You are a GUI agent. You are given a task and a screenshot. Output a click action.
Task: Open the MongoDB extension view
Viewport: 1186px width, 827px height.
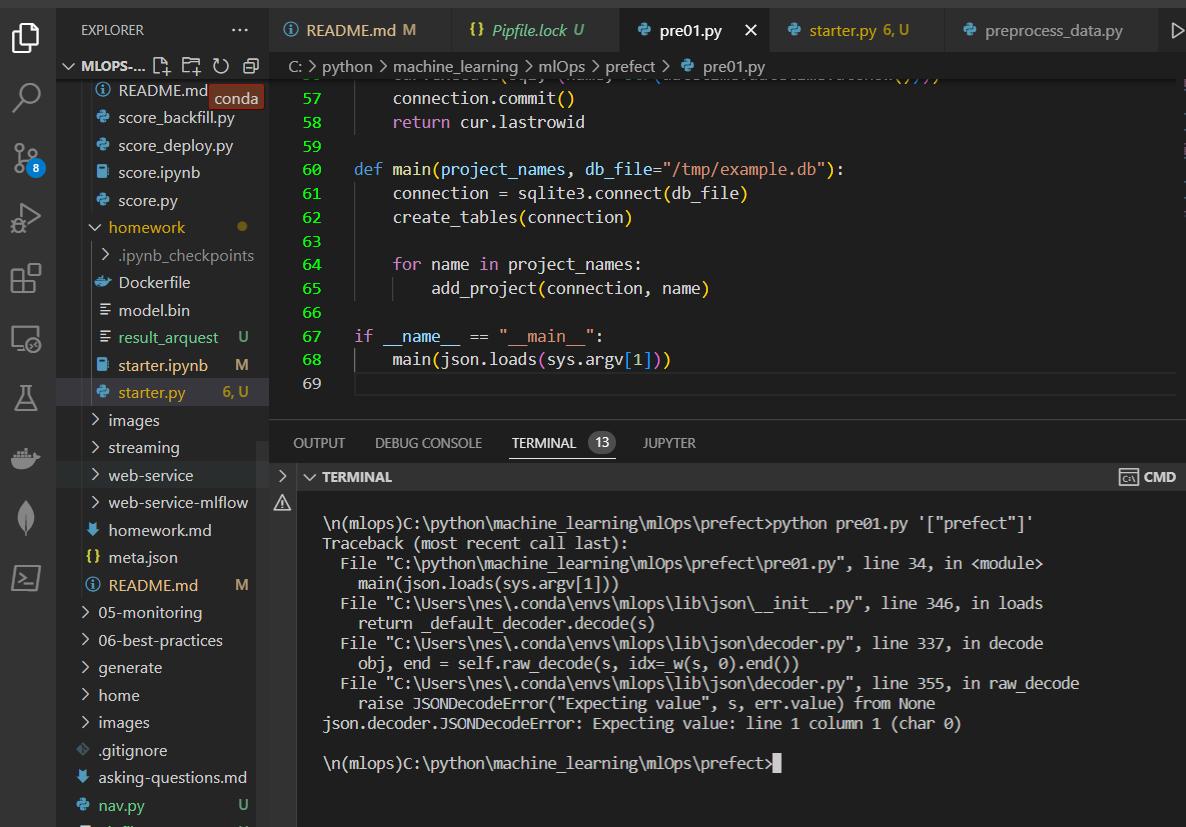[x=26, y=518]
